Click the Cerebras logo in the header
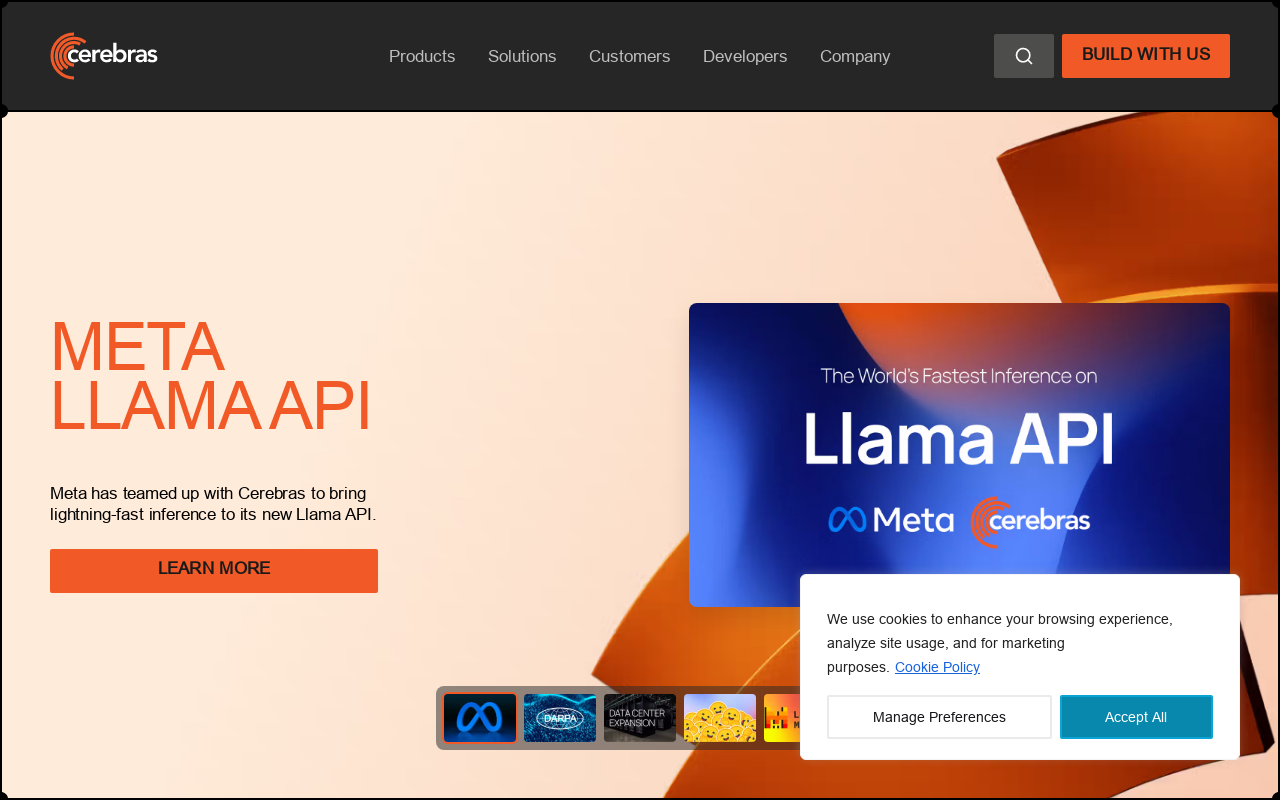 (104, 56)
